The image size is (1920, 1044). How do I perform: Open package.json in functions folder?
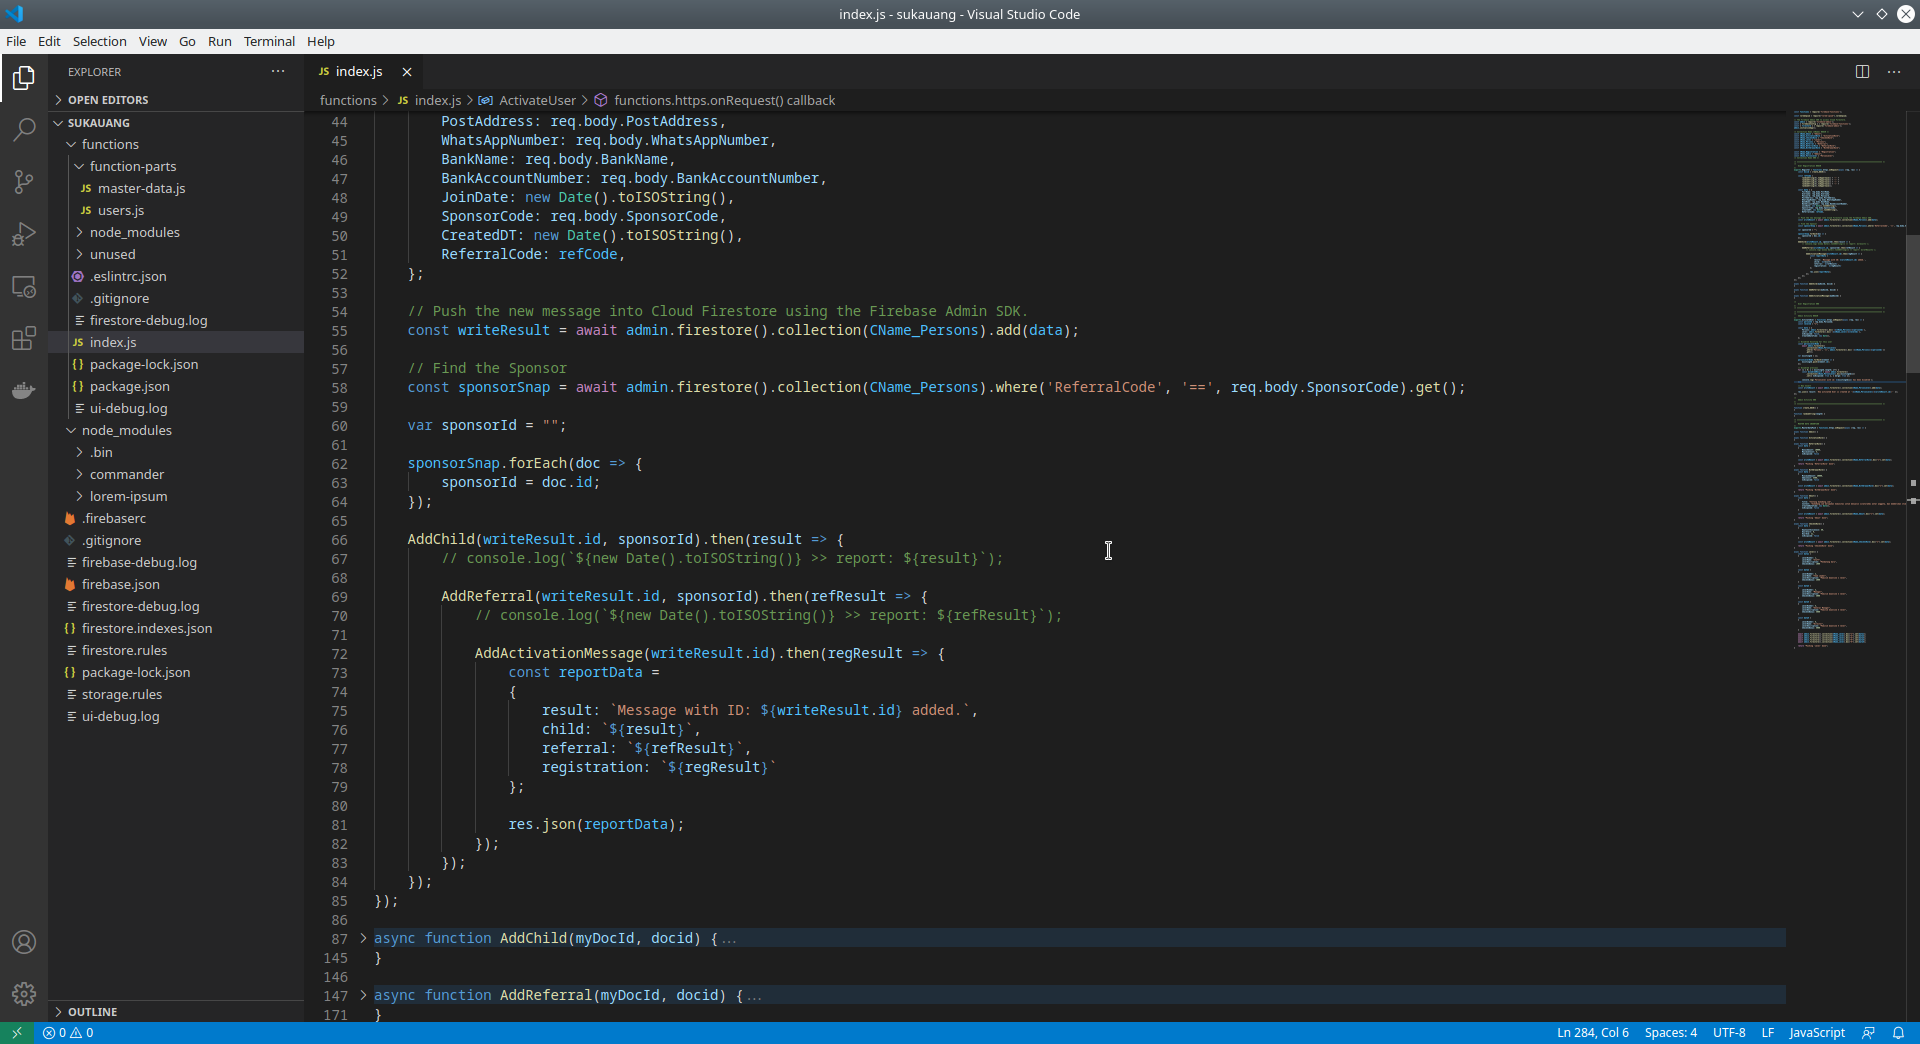pos(176,387)
